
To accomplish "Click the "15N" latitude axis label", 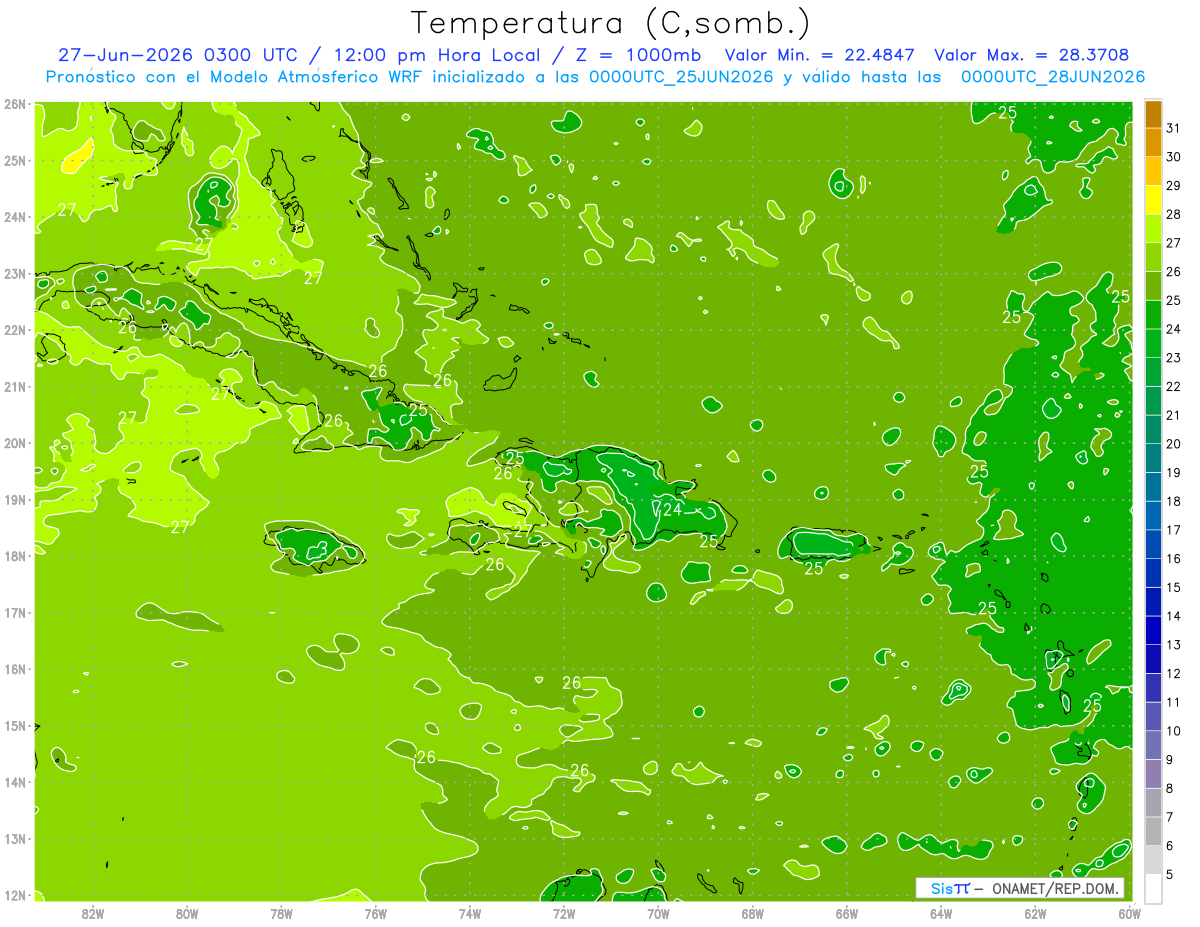I will tap(16, 725).
